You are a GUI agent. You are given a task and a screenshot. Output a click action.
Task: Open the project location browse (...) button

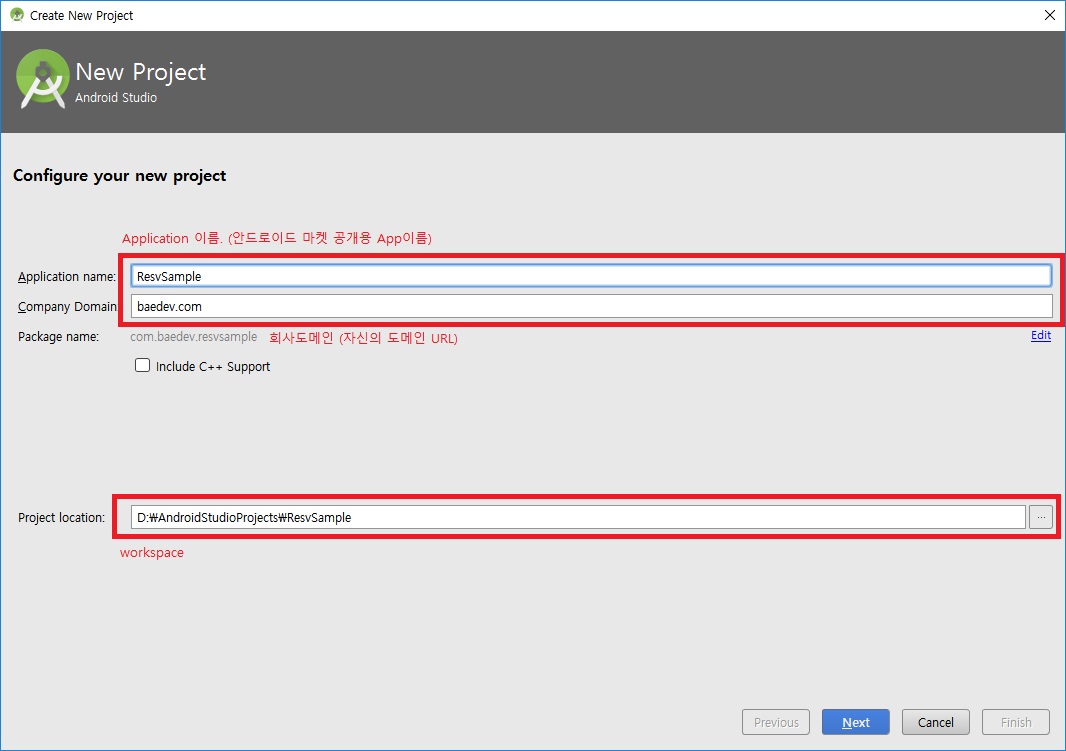pyautogui.click(x=1041, y=517)
